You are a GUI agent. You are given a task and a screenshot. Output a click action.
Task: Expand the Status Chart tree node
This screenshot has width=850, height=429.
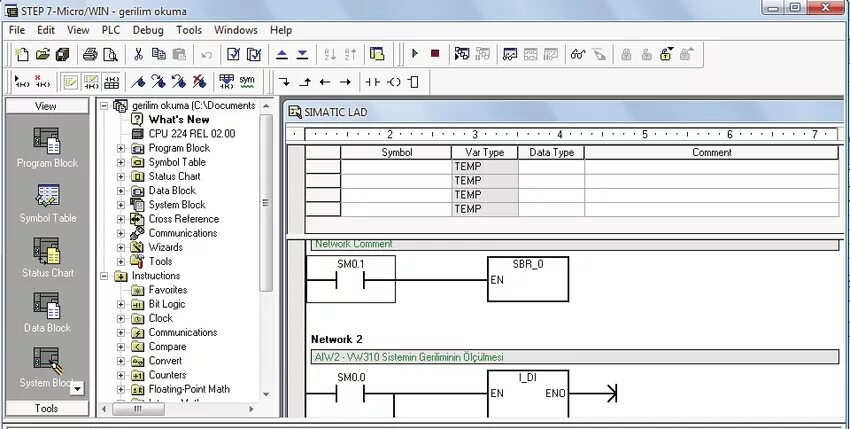(120, 176)
